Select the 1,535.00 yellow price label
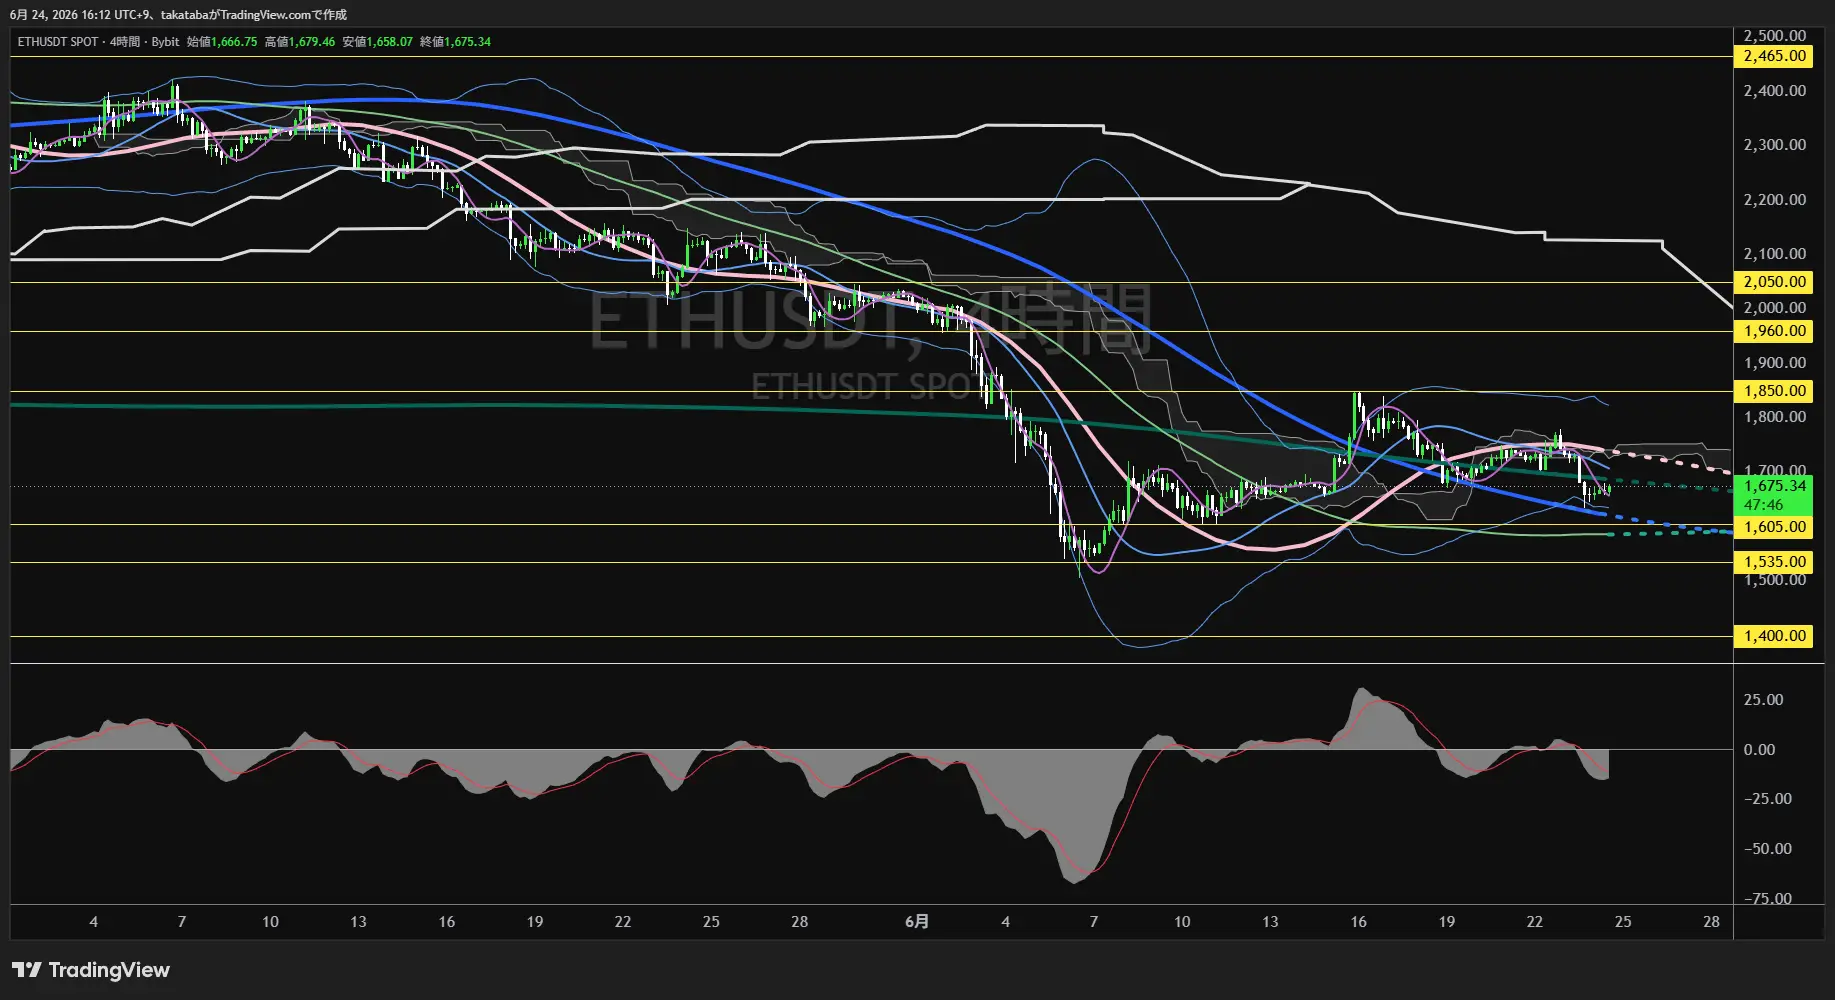1835x1000 pixels. point(1773,562)
